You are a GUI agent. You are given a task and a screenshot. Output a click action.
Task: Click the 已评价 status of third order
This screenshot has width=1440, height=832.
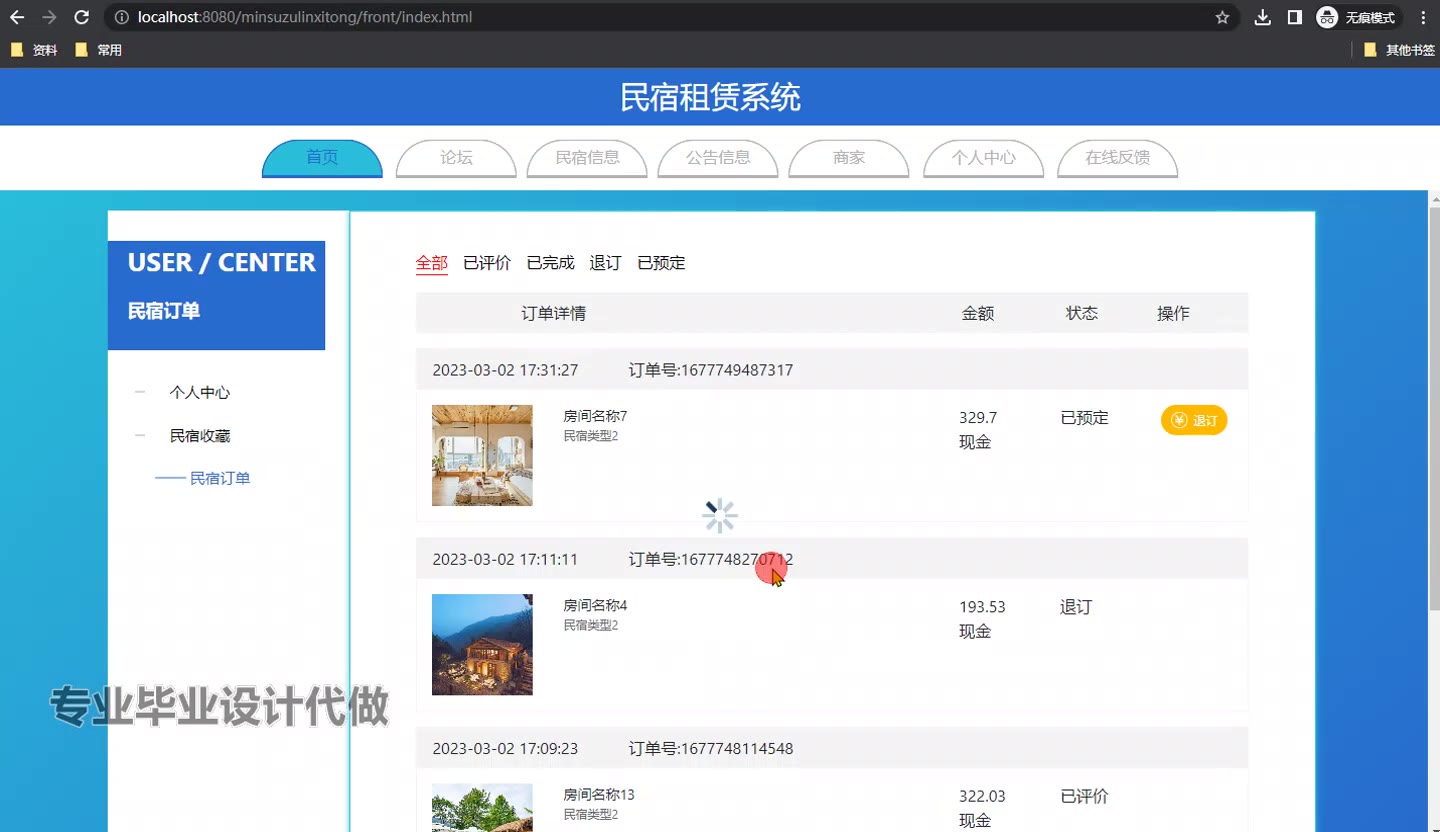(1085, 797)
